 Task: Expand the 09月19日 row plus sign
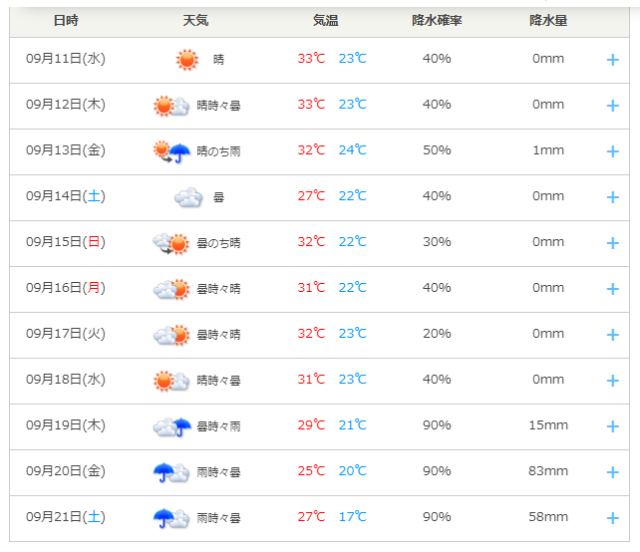pos(613,427)
